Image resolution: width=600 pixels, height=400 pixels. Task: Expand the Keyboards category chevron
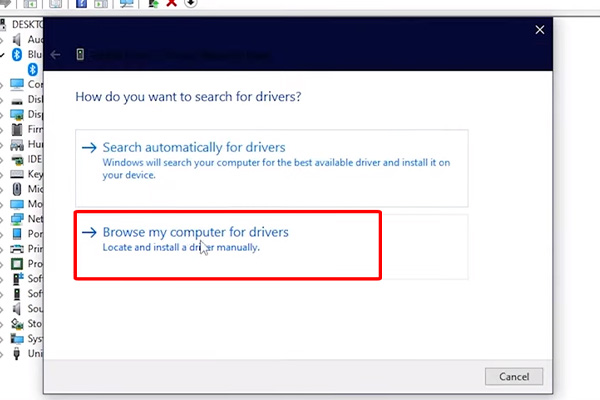2,175
